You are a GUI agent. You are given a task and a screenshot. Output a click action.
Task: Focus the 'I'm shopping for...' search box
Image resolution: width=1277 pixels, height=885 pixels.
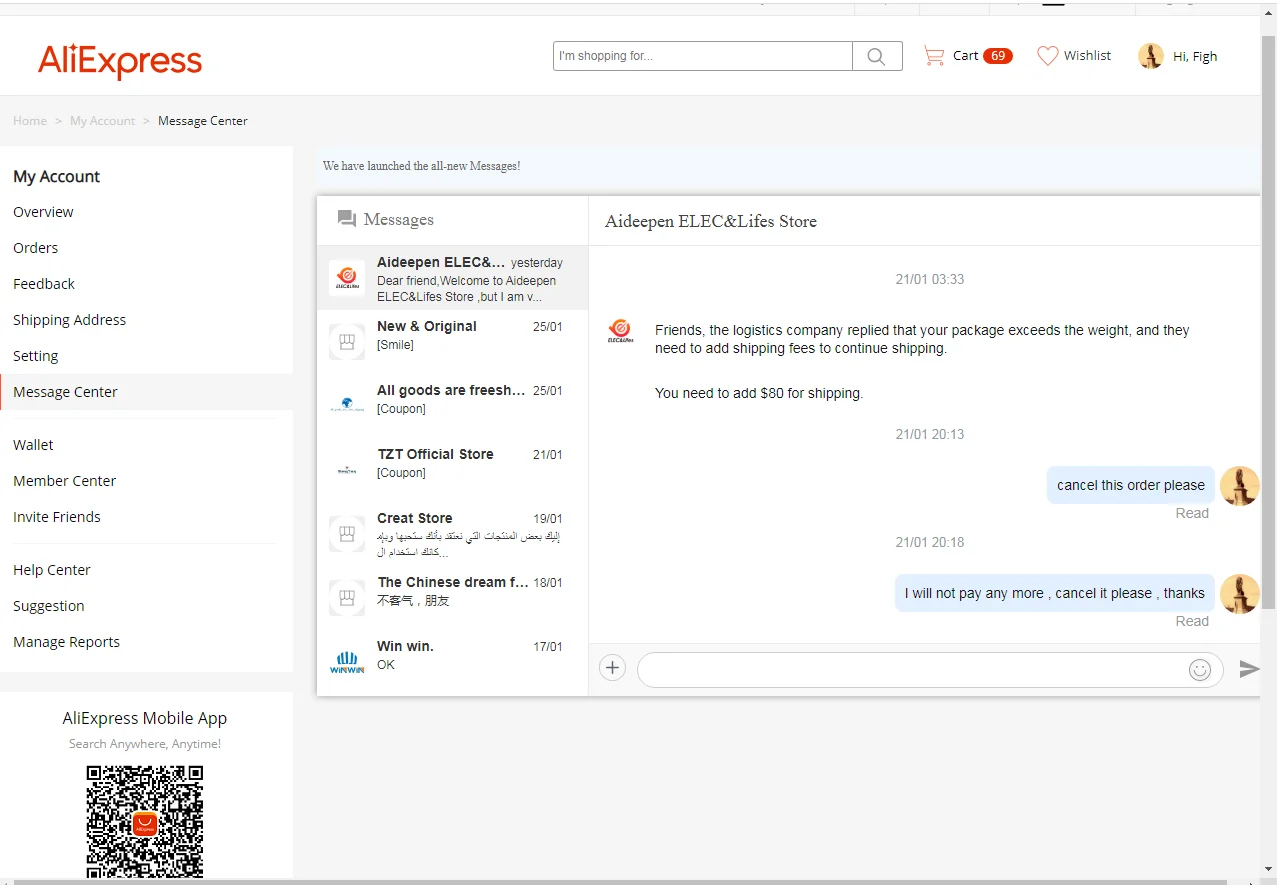point(703,56)
